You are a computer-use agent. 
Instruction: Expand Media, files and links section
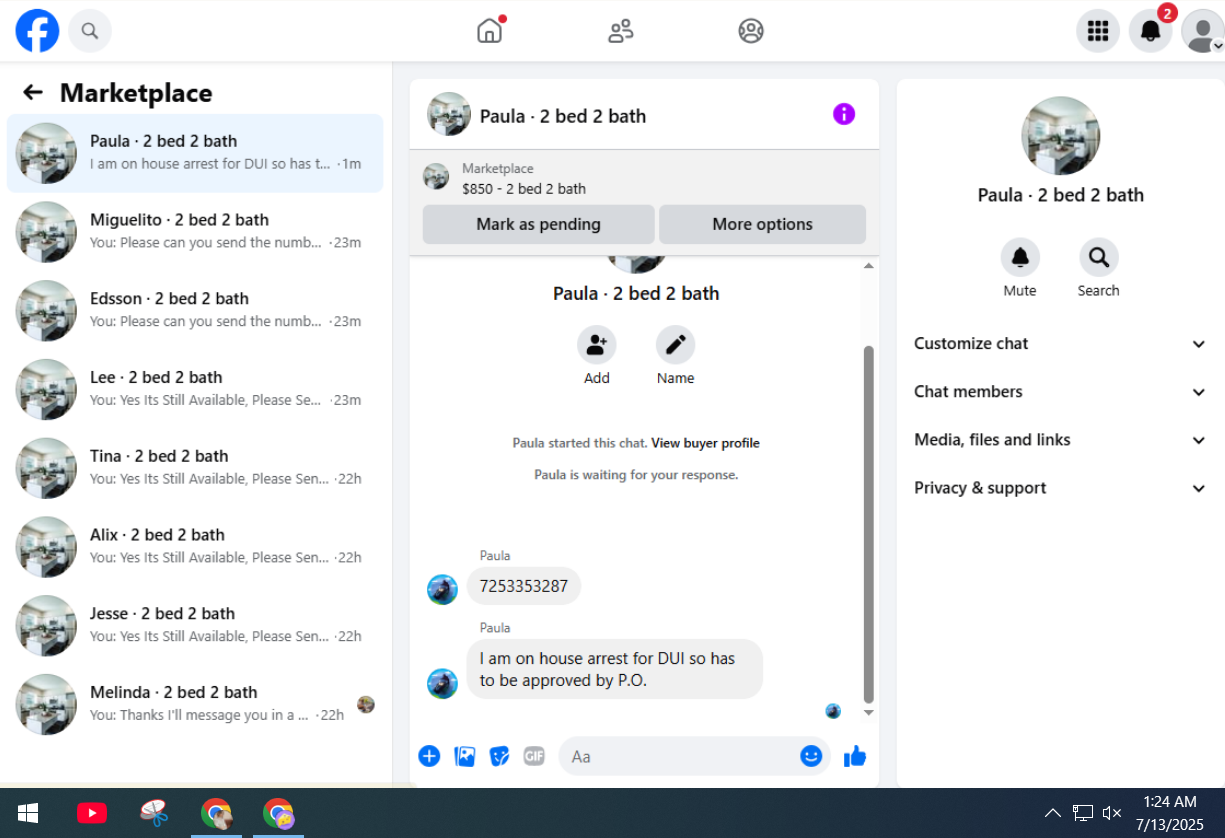(x=1060, y=439)
